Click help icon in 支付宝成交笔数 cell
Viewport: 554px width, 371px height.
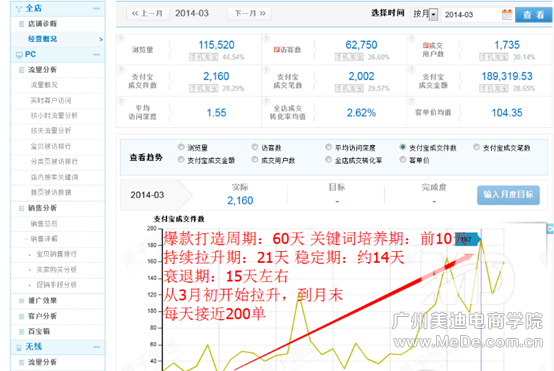coord(266,69)
